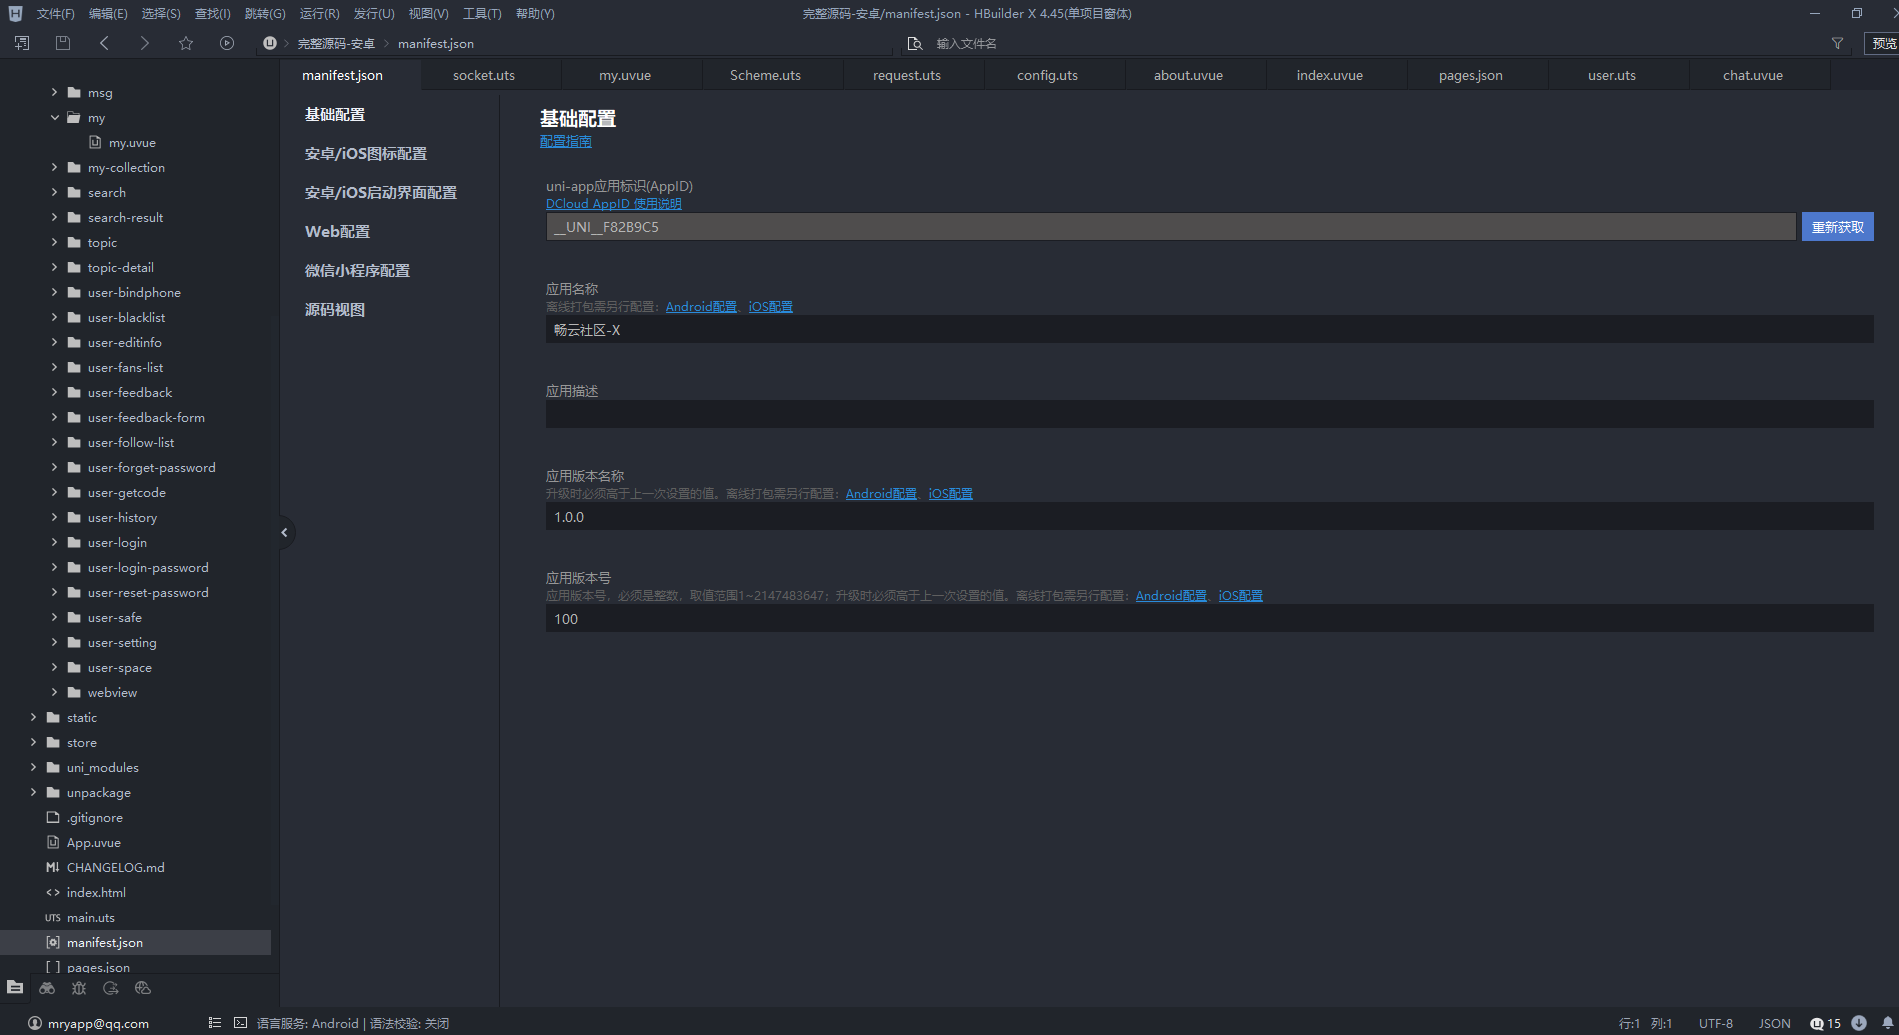Open the 文件(F) menu
The width and height of the screenshot is (1899, 1035).
(x=55, y=13)
